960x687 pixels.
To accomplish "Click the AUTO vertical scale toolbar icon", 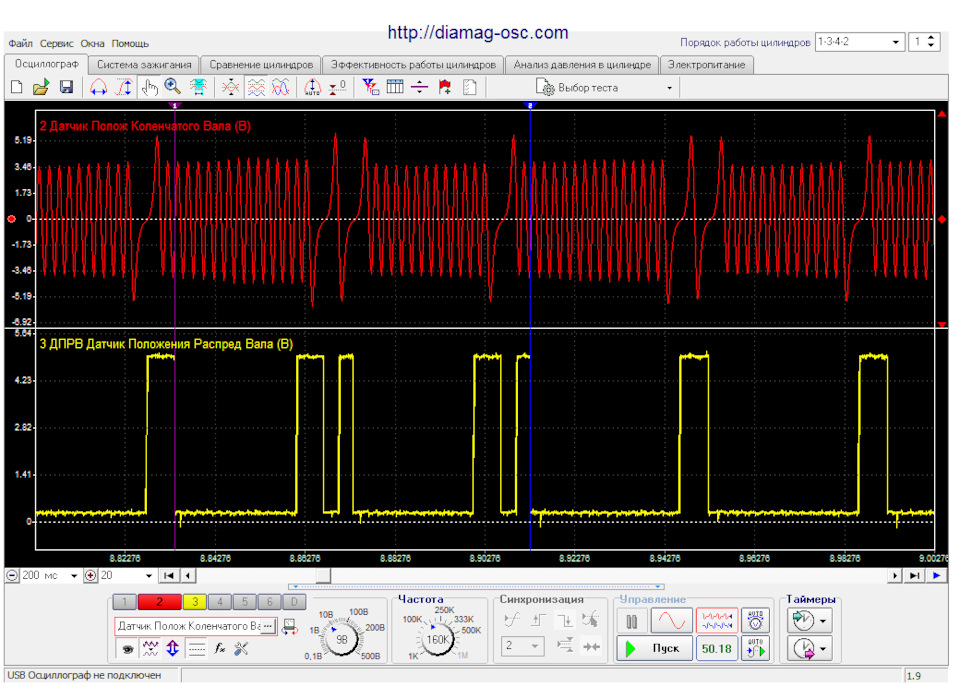I will coord(312,88).
